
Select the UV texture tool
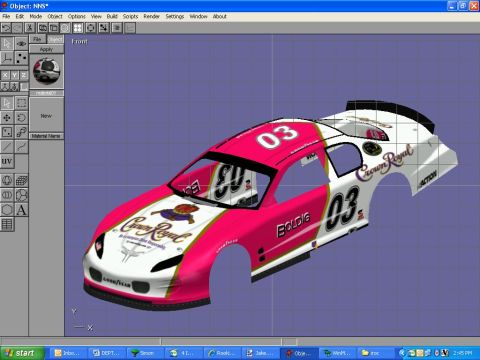[x=7, y=161]
